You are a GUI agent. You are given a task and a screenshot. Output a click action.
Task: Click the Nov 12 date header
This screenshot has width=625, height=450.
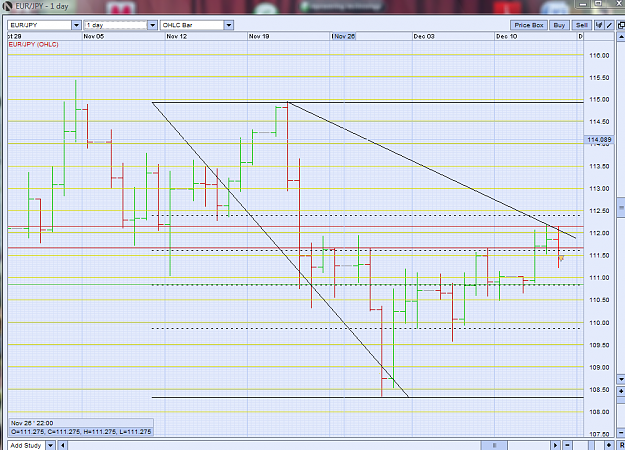pos(177,36)
